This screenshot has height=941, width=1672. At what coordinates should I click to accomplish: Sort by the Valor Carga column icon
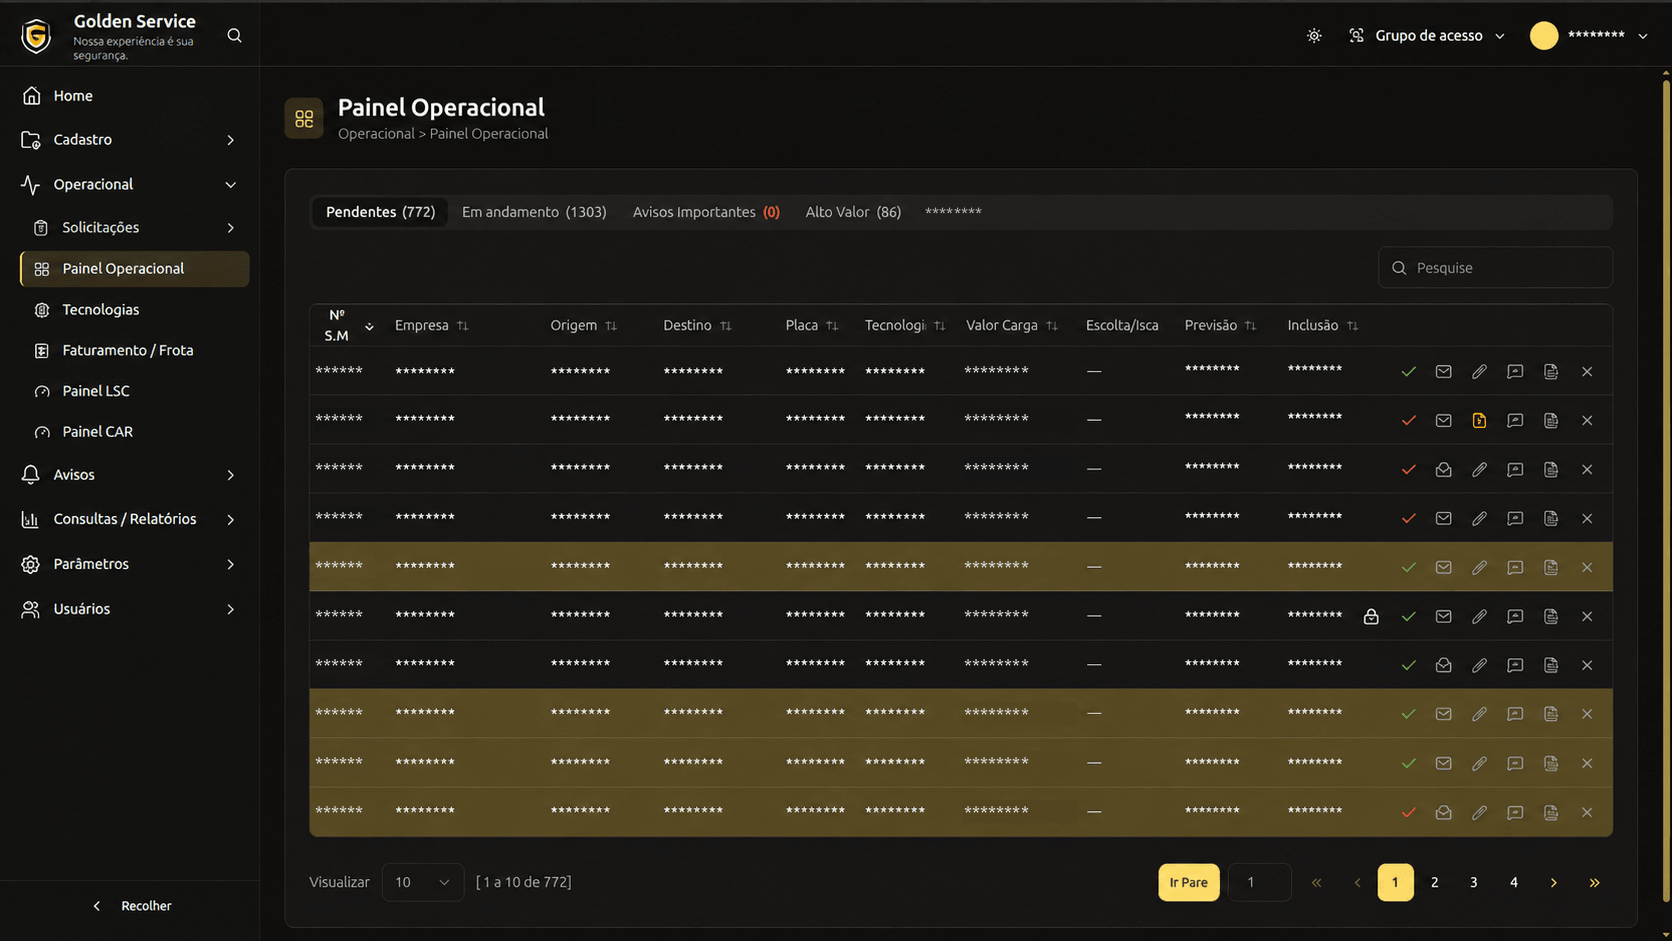click(x=1051, y=326)
